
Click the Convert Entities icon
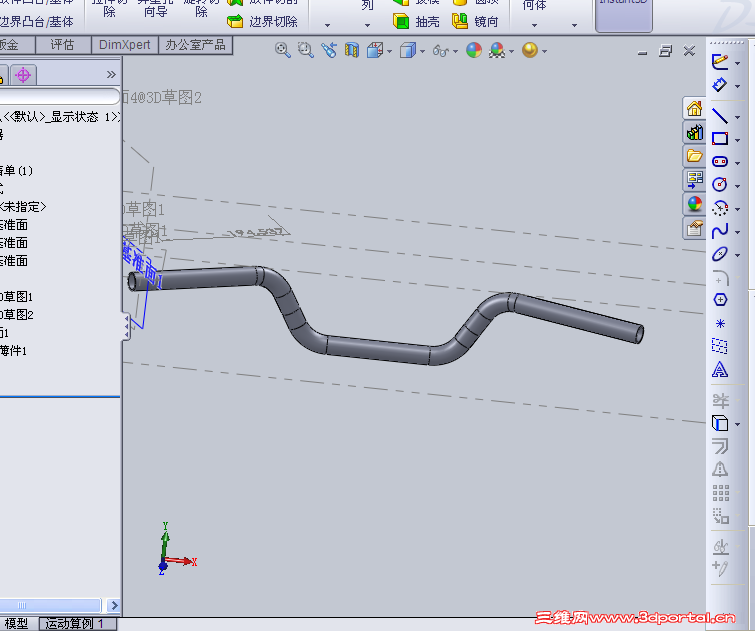[x=720, y=423]
